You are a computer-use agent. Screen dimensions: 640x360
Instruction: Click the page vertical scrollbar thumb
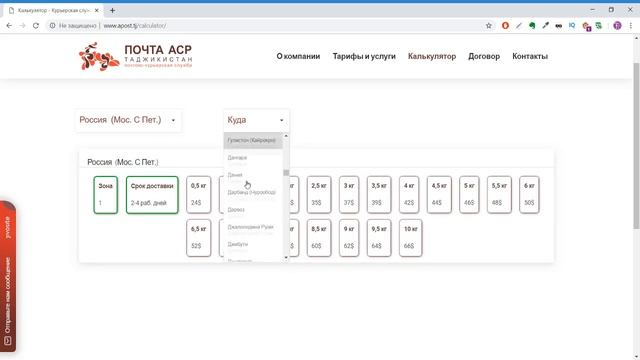pos(636,146)
